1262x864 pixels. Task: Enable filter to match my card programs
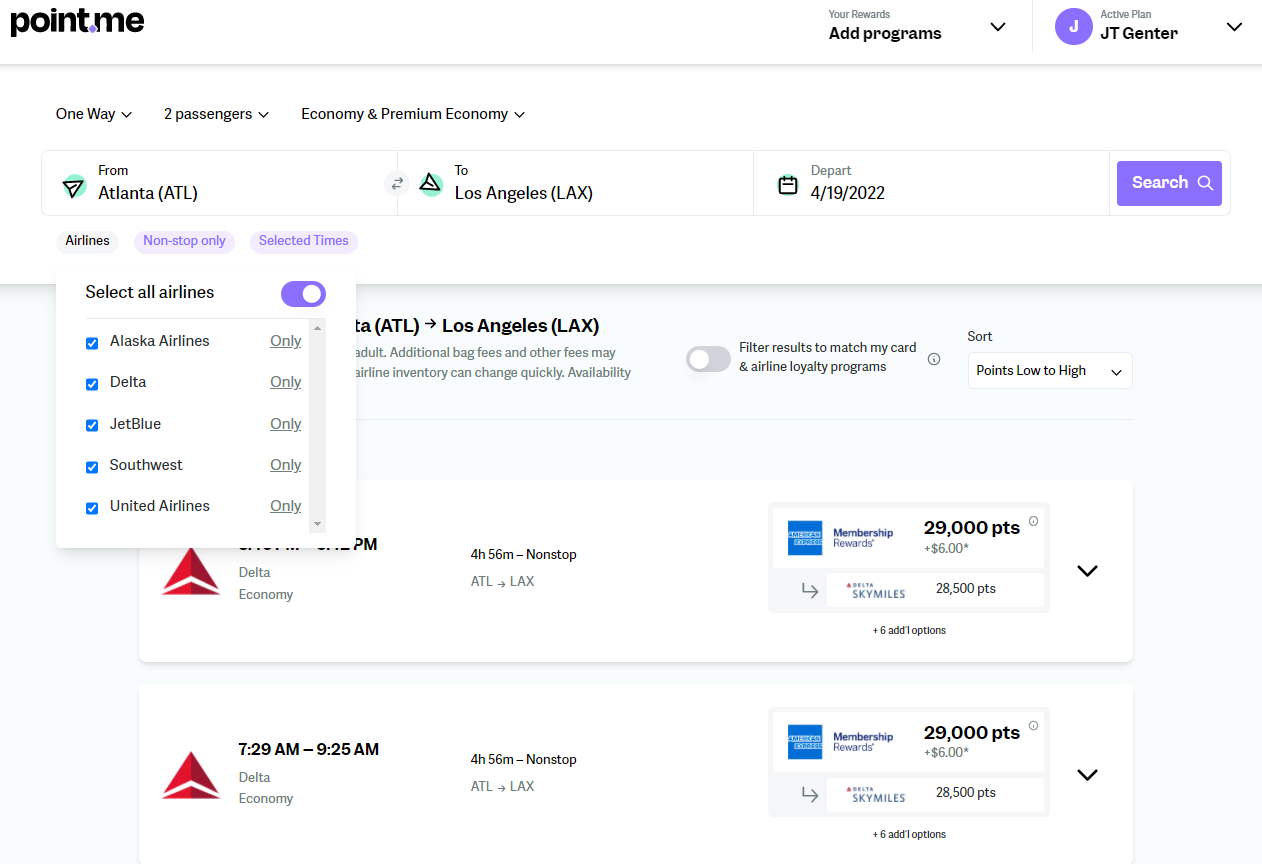pos(708,359)
